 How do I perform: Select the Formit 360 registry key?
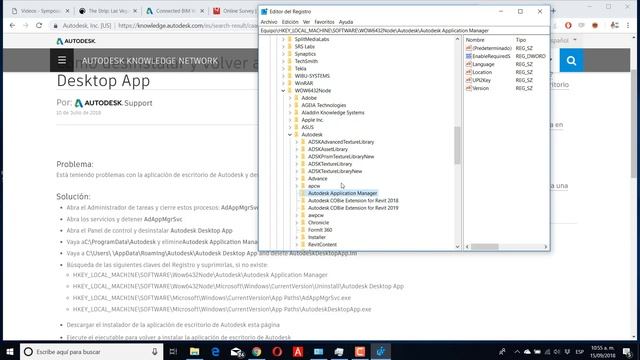pos(320,230)
